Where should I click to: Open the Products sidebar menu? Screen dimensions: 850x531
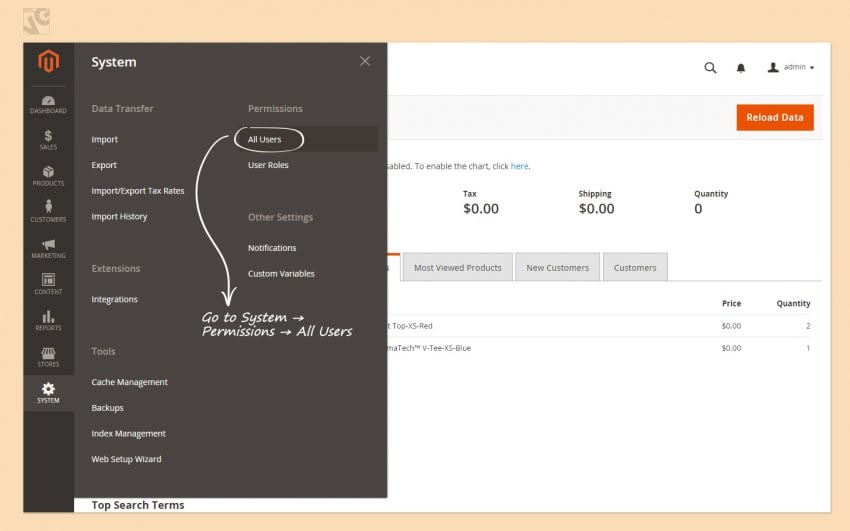(x=48, y=176)
